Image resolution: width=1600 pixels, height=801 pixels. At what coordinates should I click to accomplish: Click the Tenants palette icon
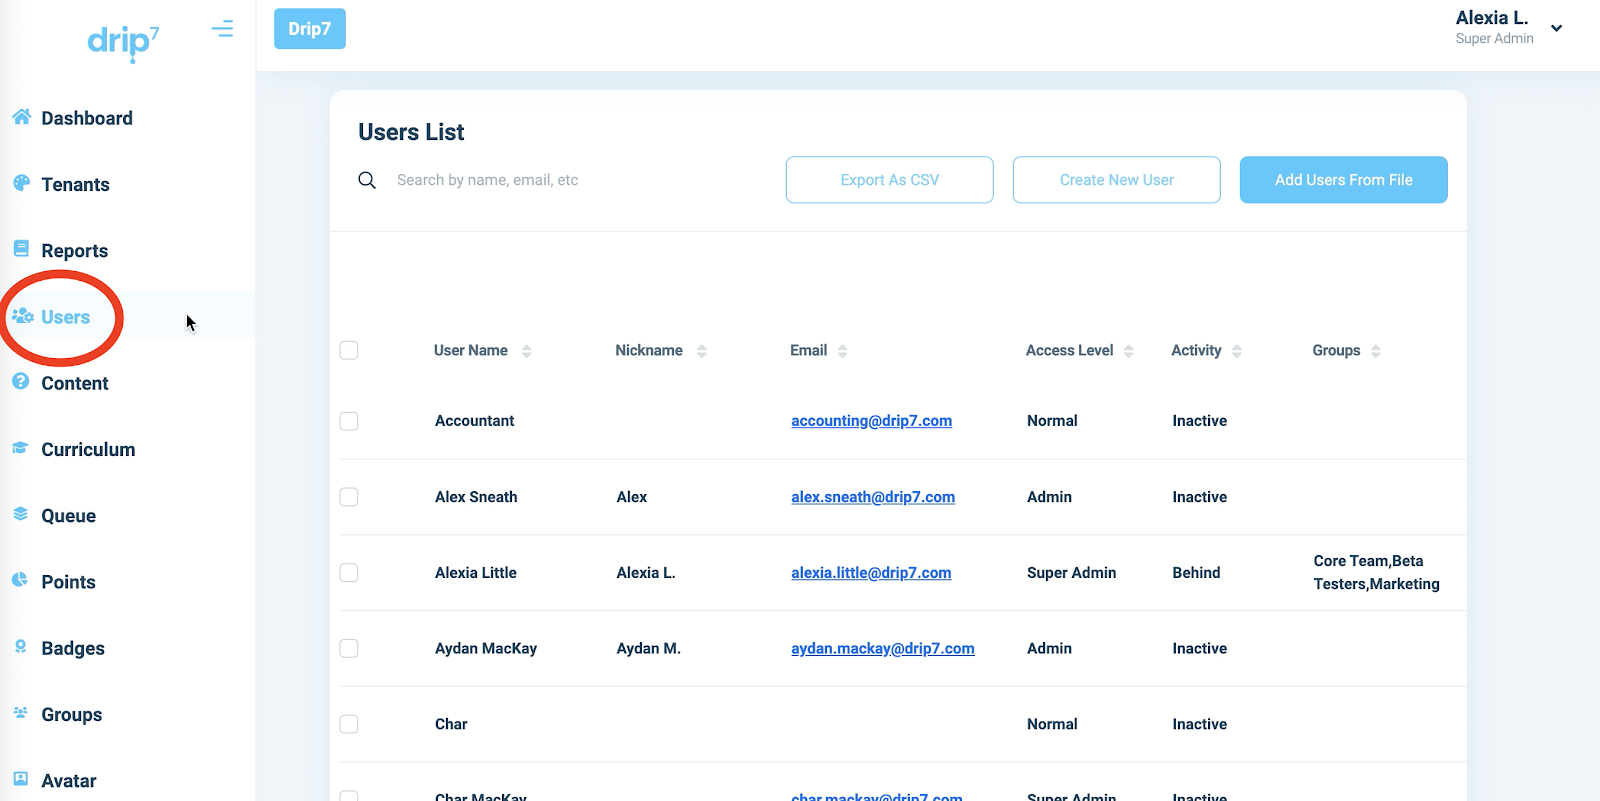tap(21, 183)
